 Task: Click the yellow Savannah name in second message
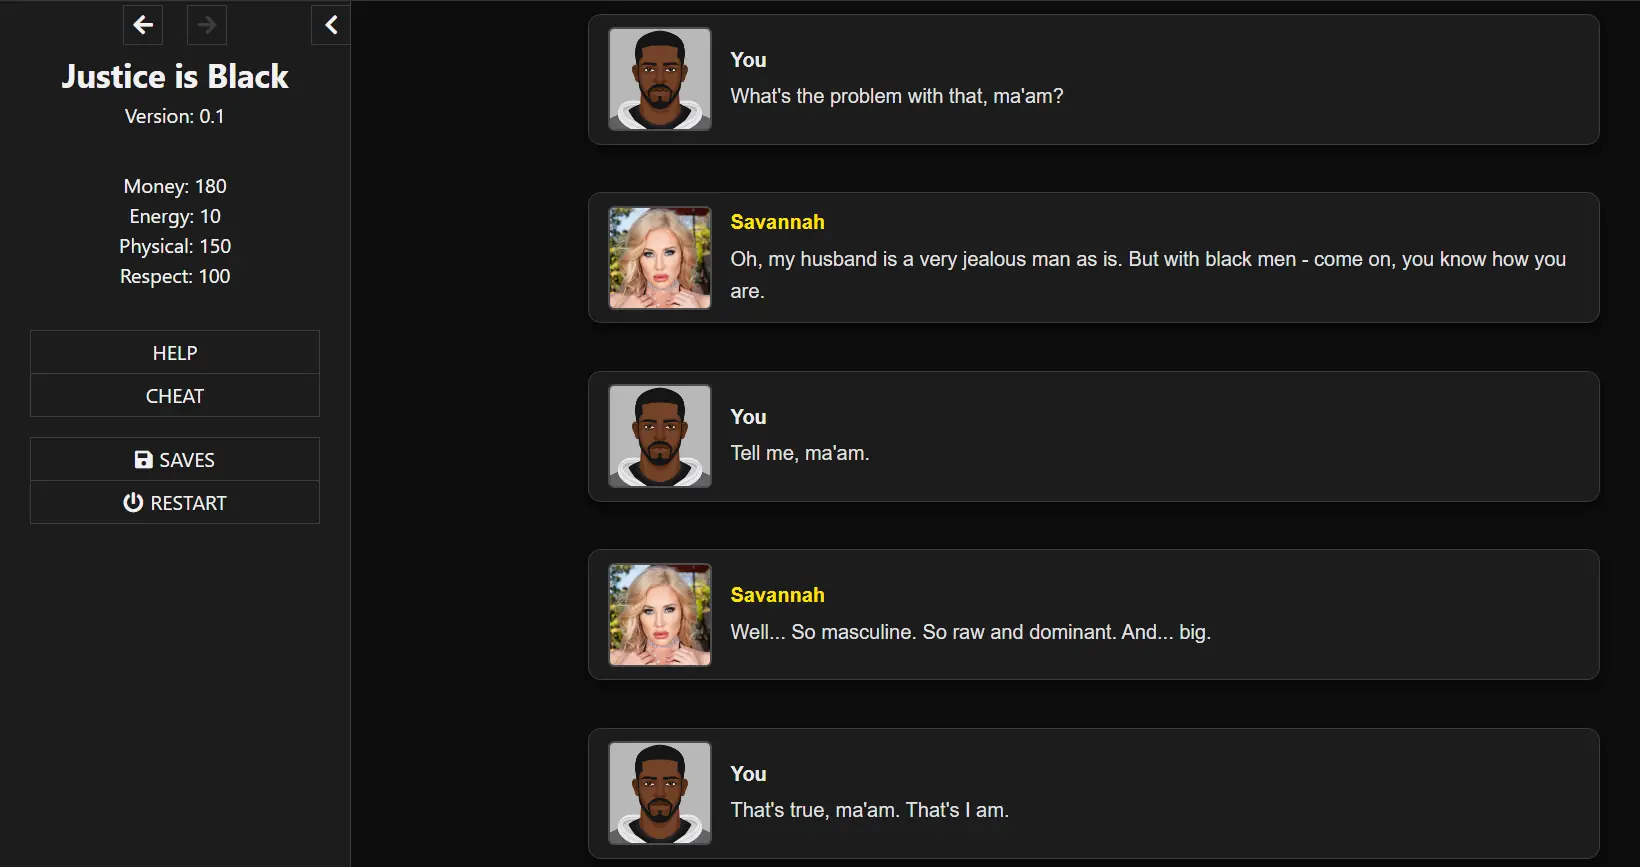tap(777, 222)
